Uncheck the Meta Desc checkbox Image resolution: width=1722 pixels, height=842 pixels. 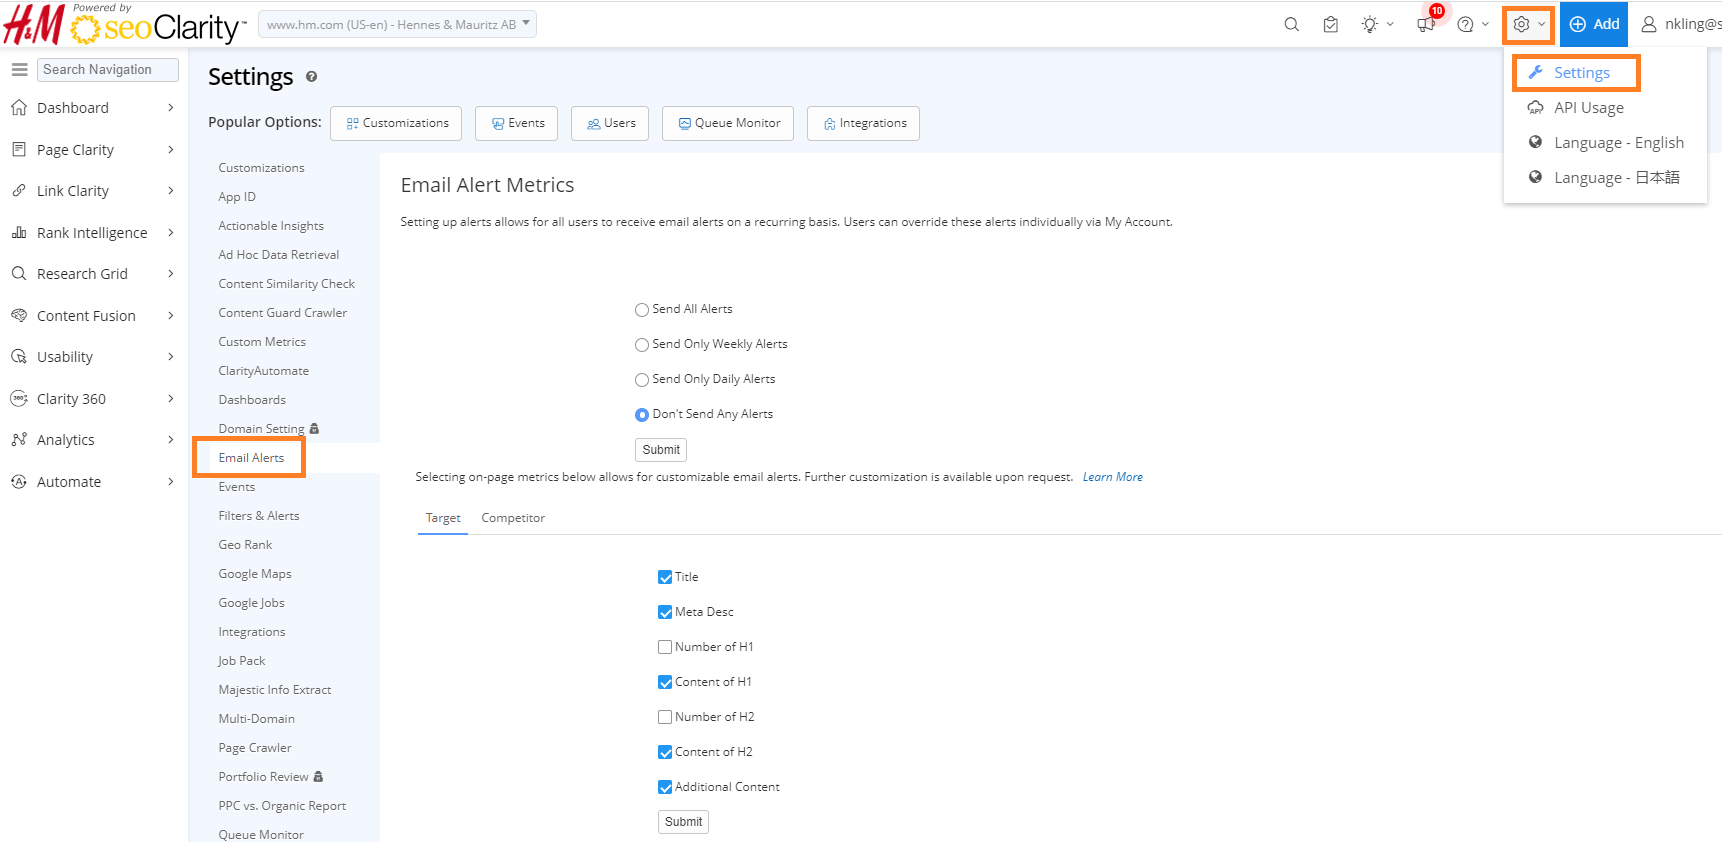point(665,612)
